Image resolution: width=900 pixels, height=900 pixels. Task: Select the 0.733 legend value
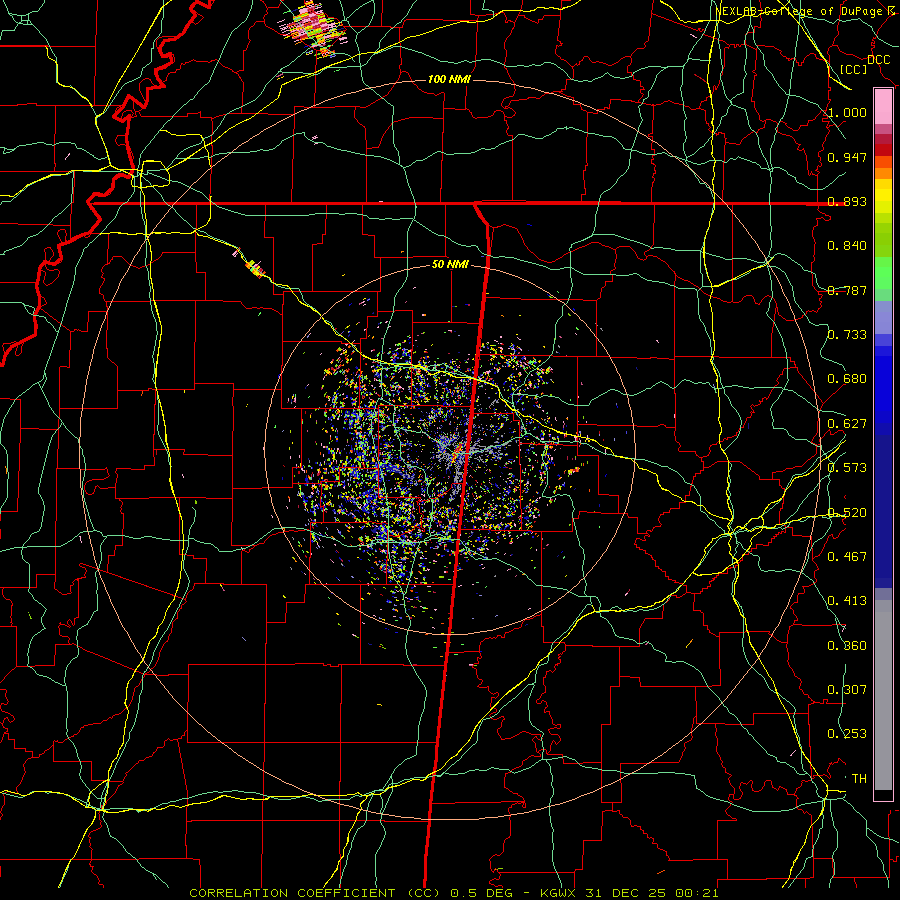847,335
